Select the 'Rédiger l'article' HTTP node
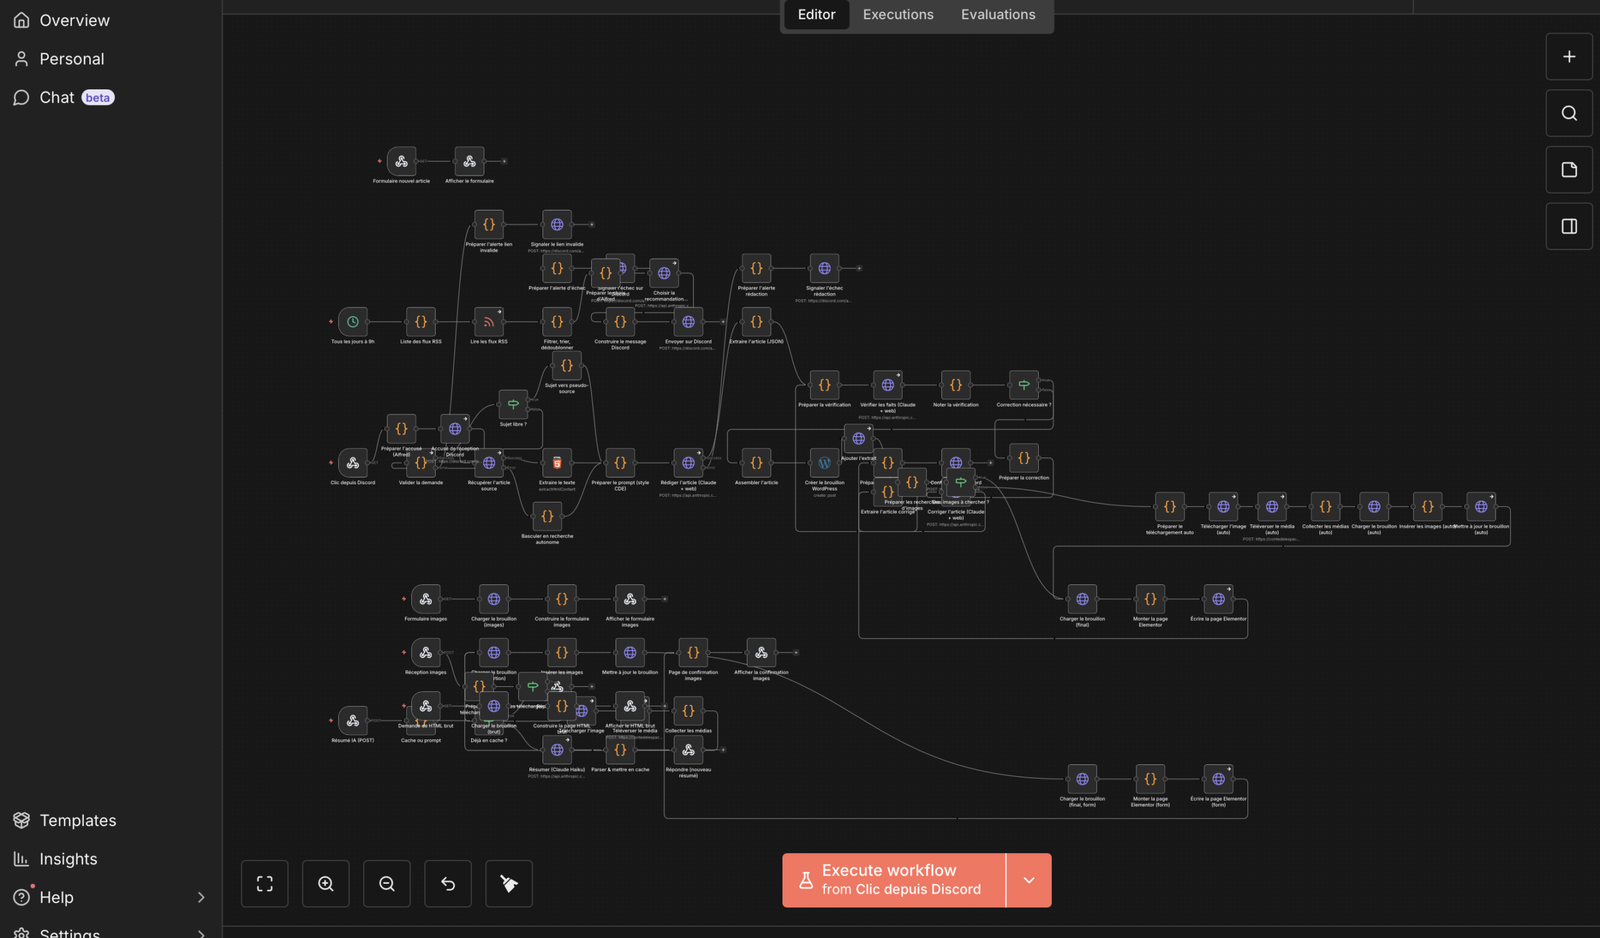The height and width of the screenshot is (938, 1600). 688,463
